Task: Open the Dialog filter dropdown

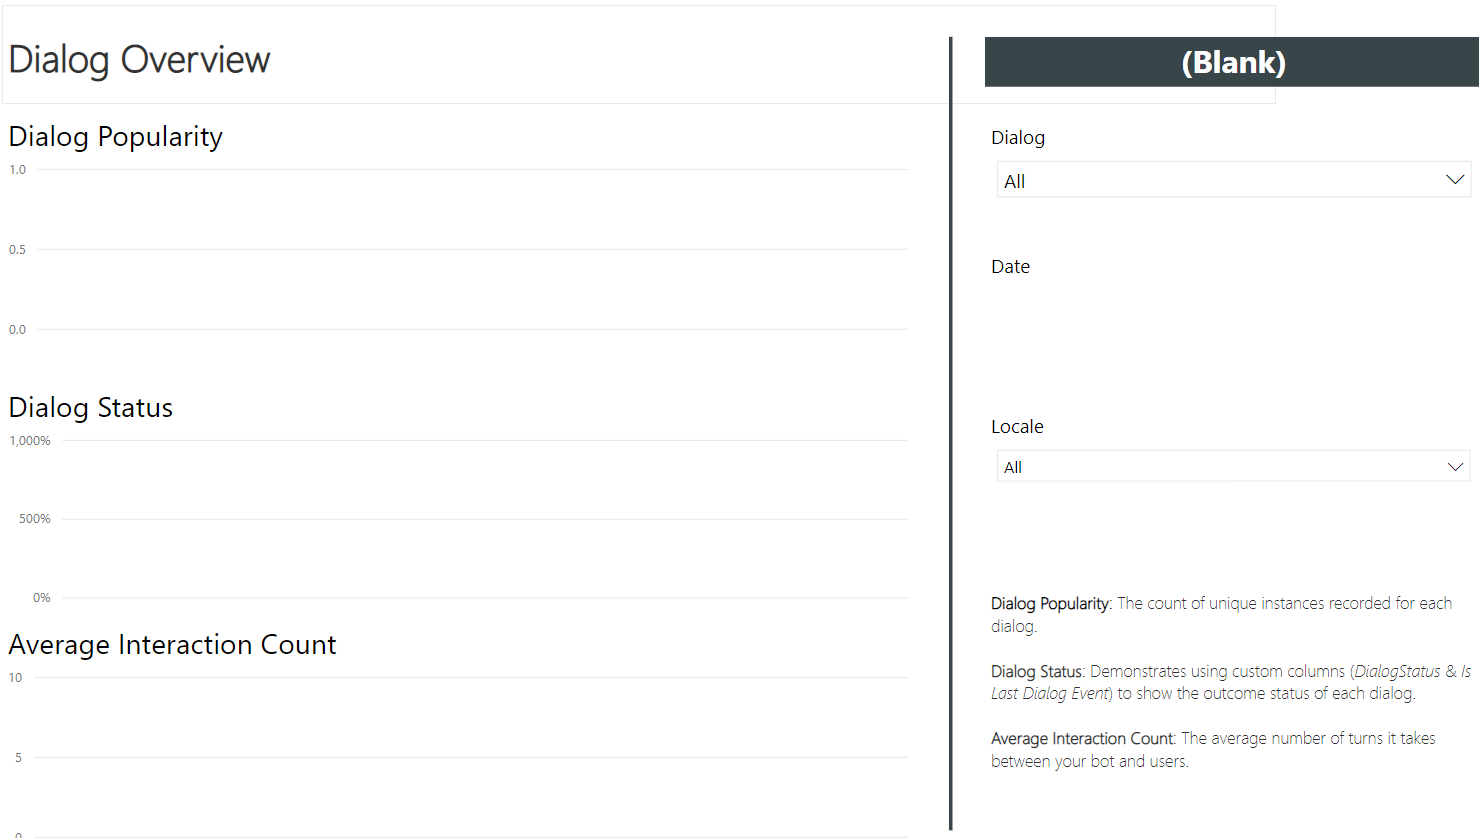Action: 1232,179
